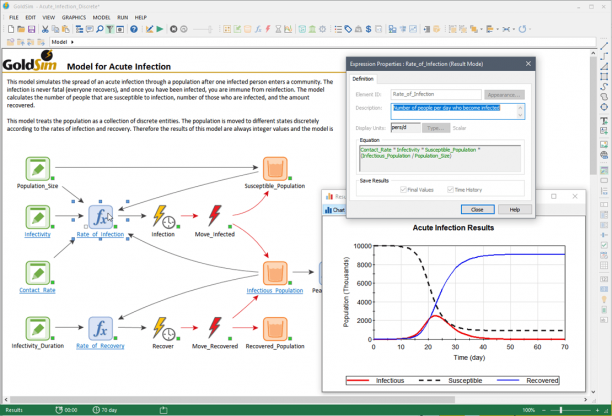Create a new model file

[11, 29]
